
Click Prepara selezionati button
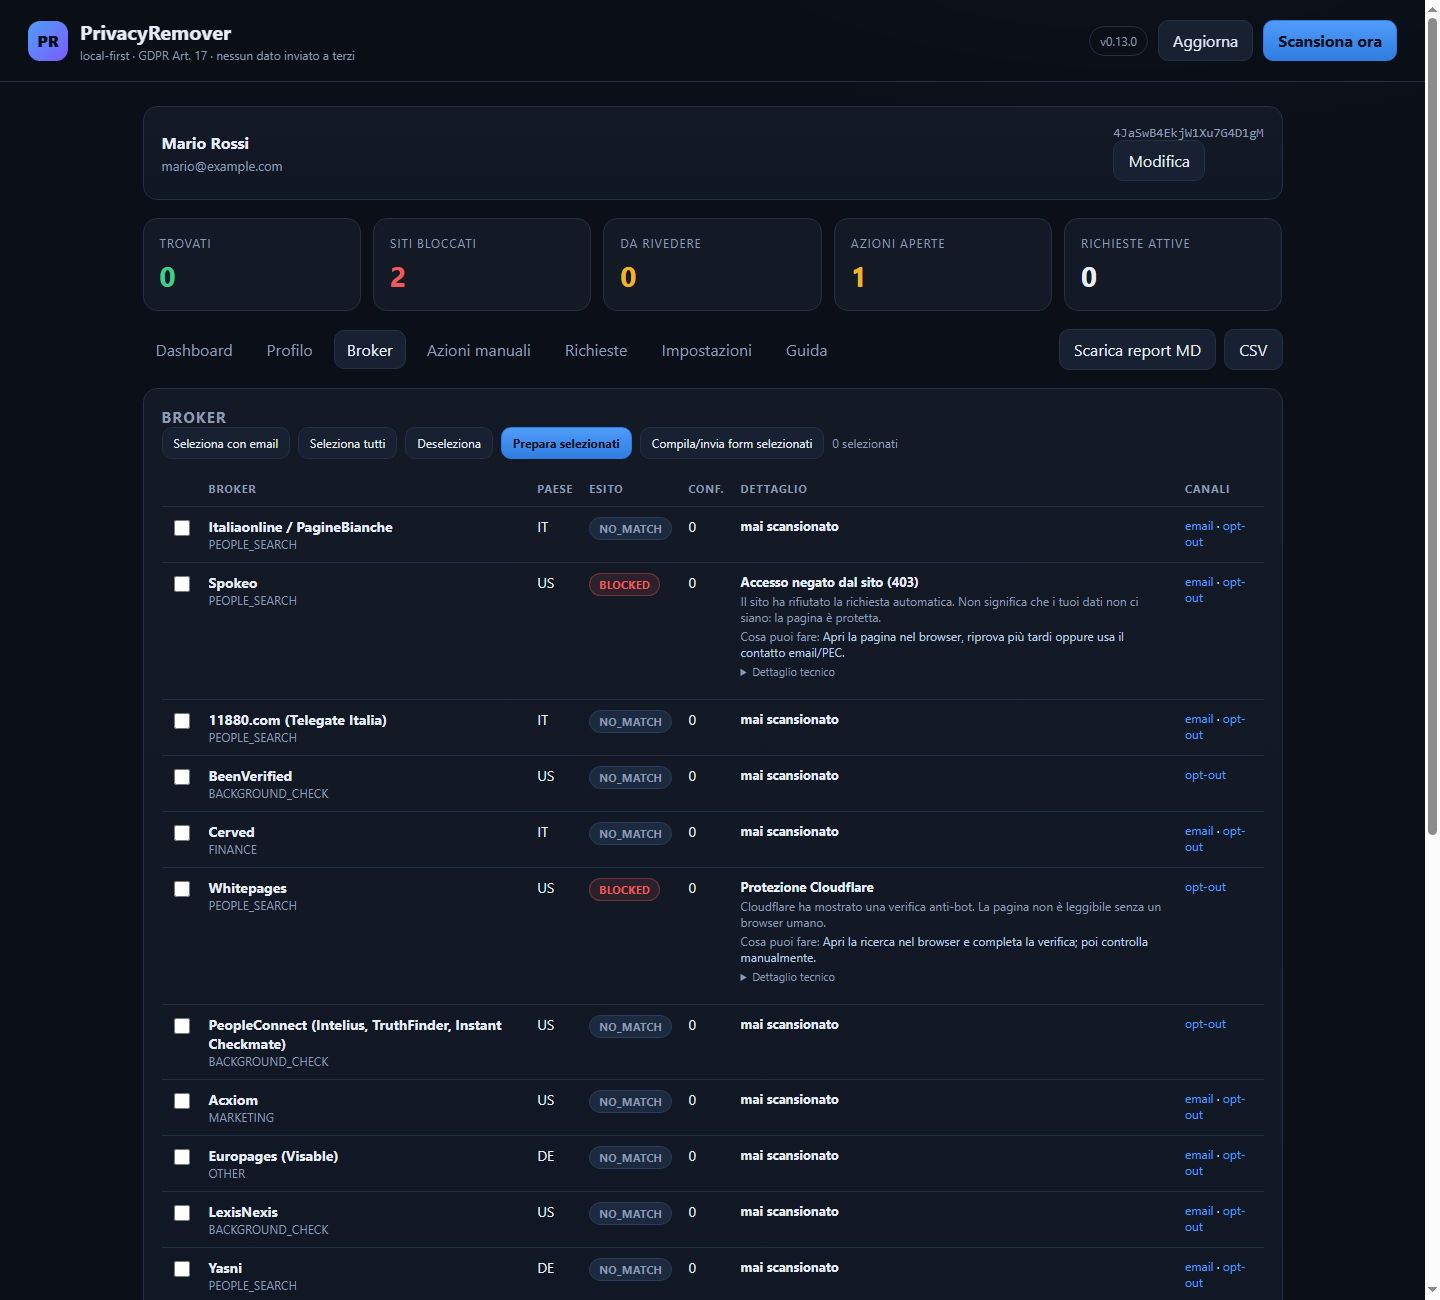tap(566, 443)
